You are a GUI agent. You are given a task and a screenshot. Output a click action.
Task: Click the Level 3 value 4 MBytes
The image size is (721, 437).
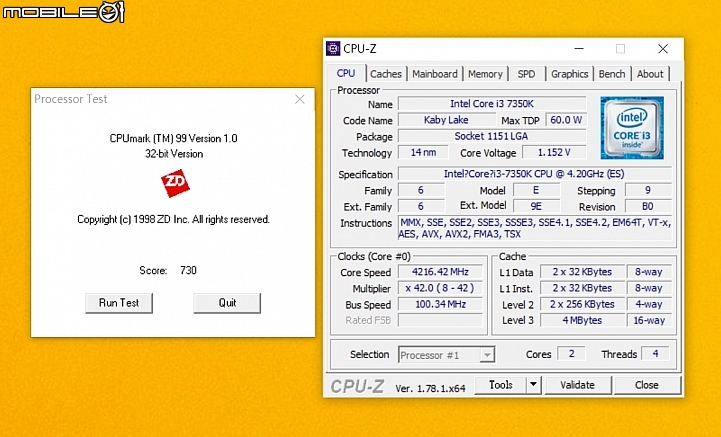[582, 320]
